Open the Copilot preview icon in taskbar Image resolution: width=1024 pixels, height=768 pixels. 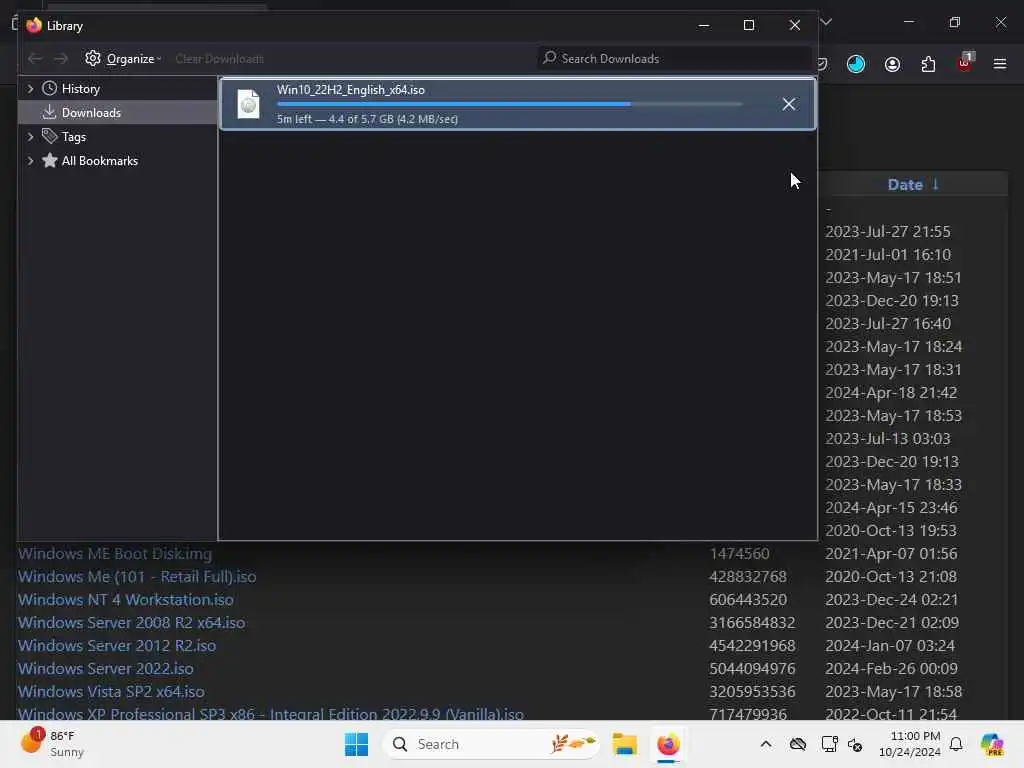point(991,744)
